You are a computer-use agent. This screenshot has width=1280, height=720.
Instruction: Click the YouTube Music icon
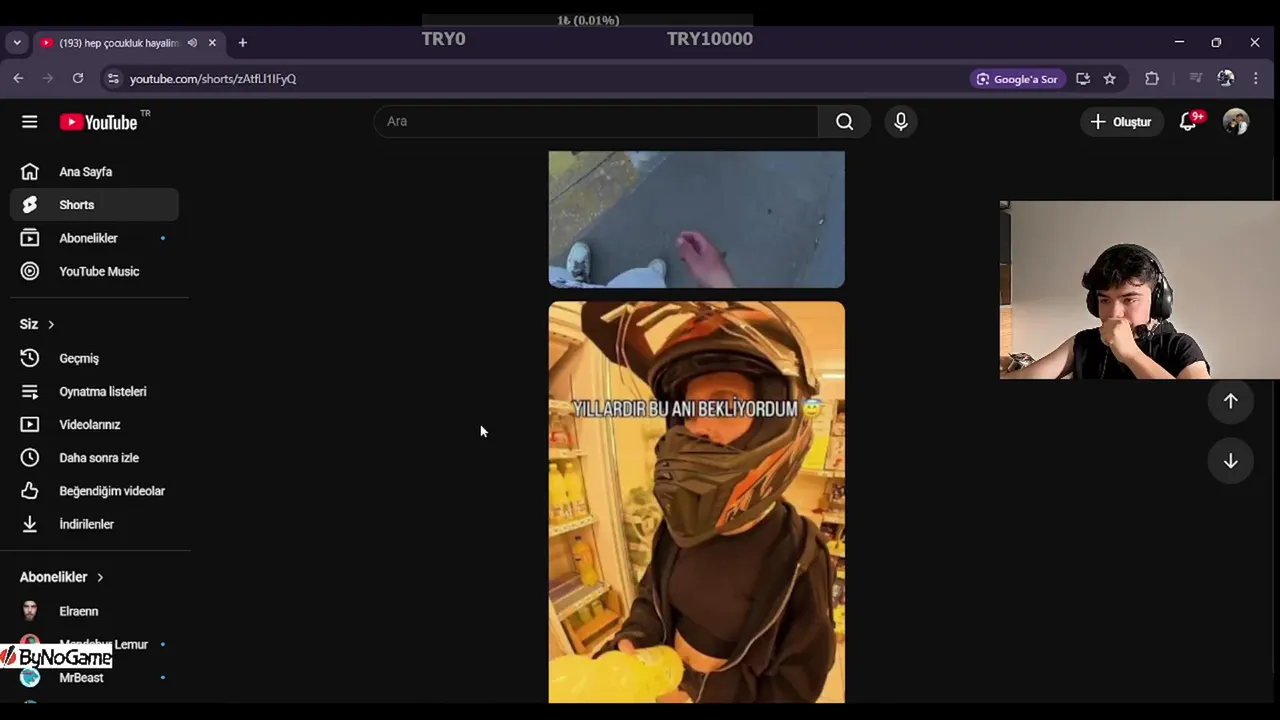click(x=30, y=271)
